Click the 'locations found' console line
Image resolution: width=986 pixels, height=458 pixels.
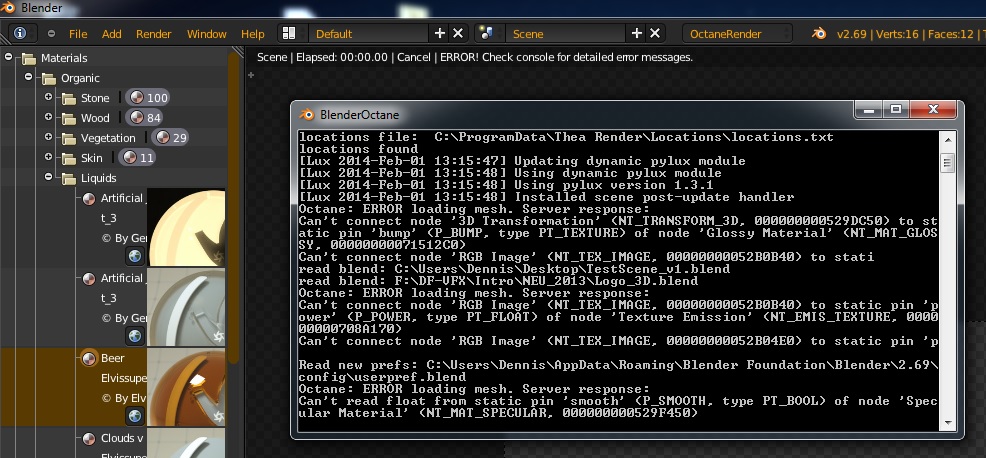coord(358,149)
